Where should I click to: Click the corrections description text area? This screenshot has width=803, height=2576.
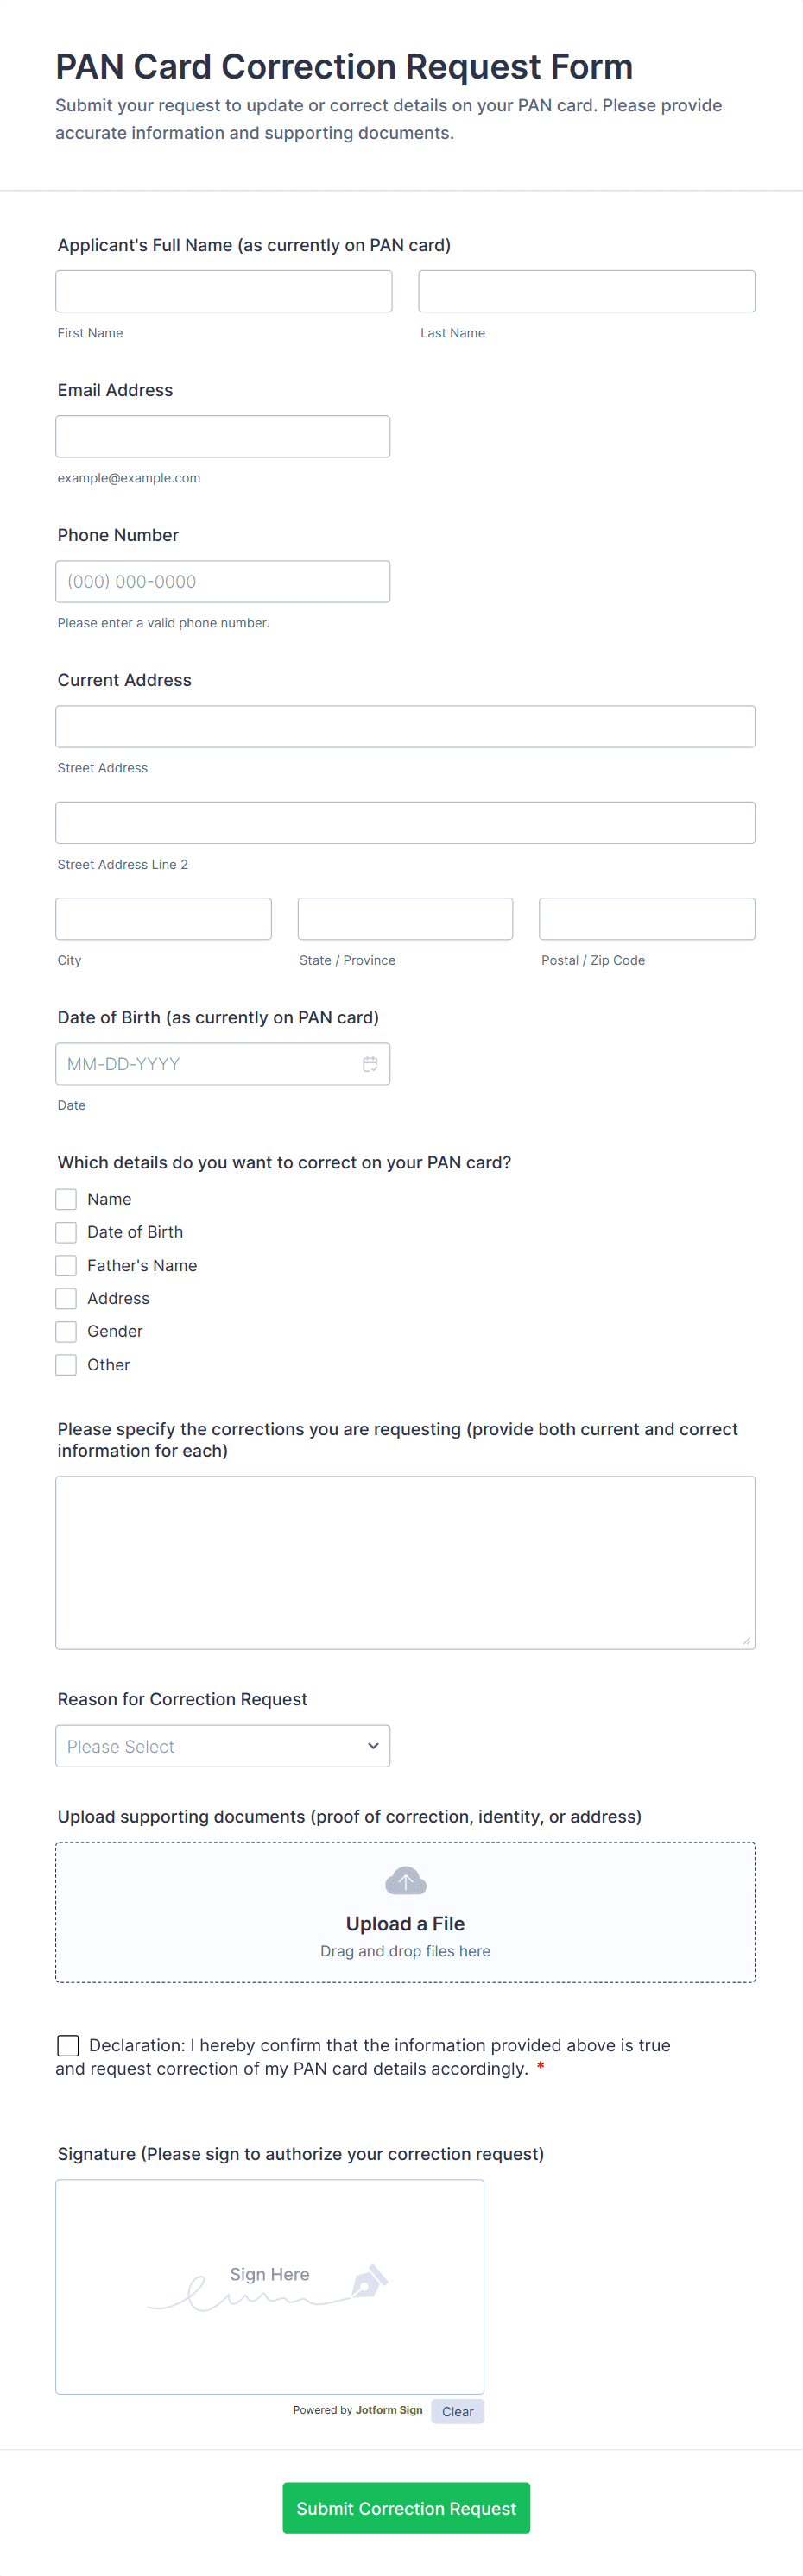pyautogui.click(x=405, y=1562)
